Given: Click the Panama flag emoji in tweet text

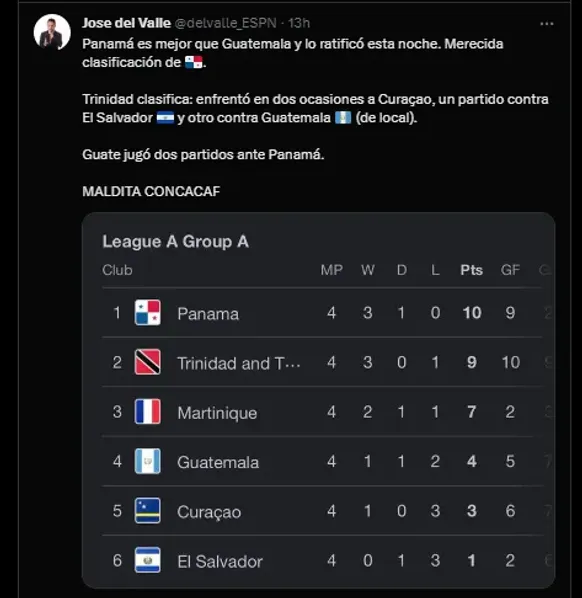Looking at the screenshot, I should [x=194, y=62].
